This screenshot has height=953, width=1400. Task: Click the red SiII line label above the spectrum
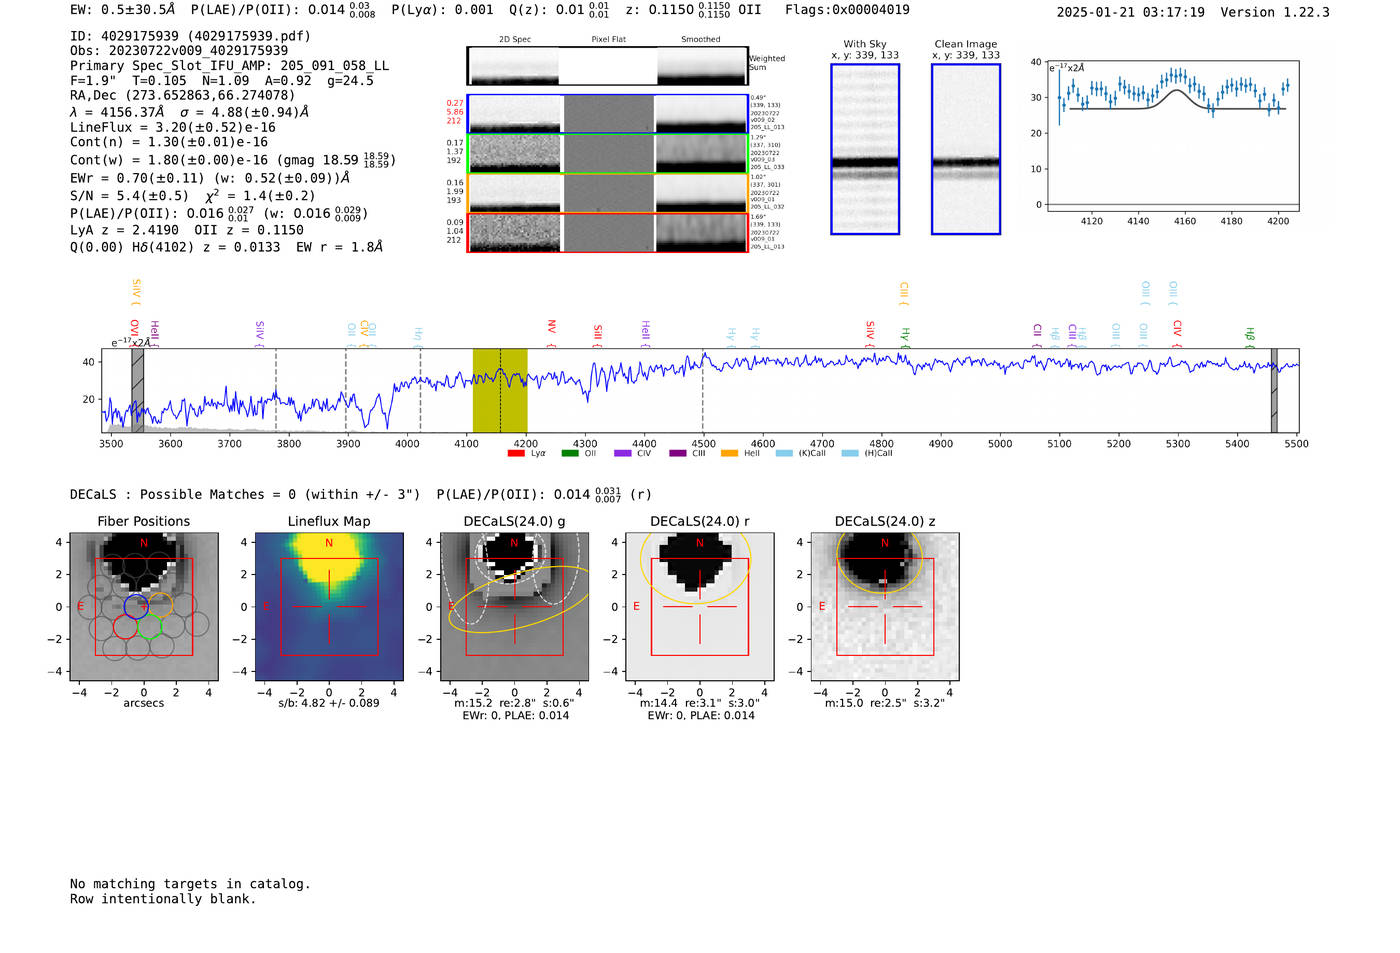[598, 334]
